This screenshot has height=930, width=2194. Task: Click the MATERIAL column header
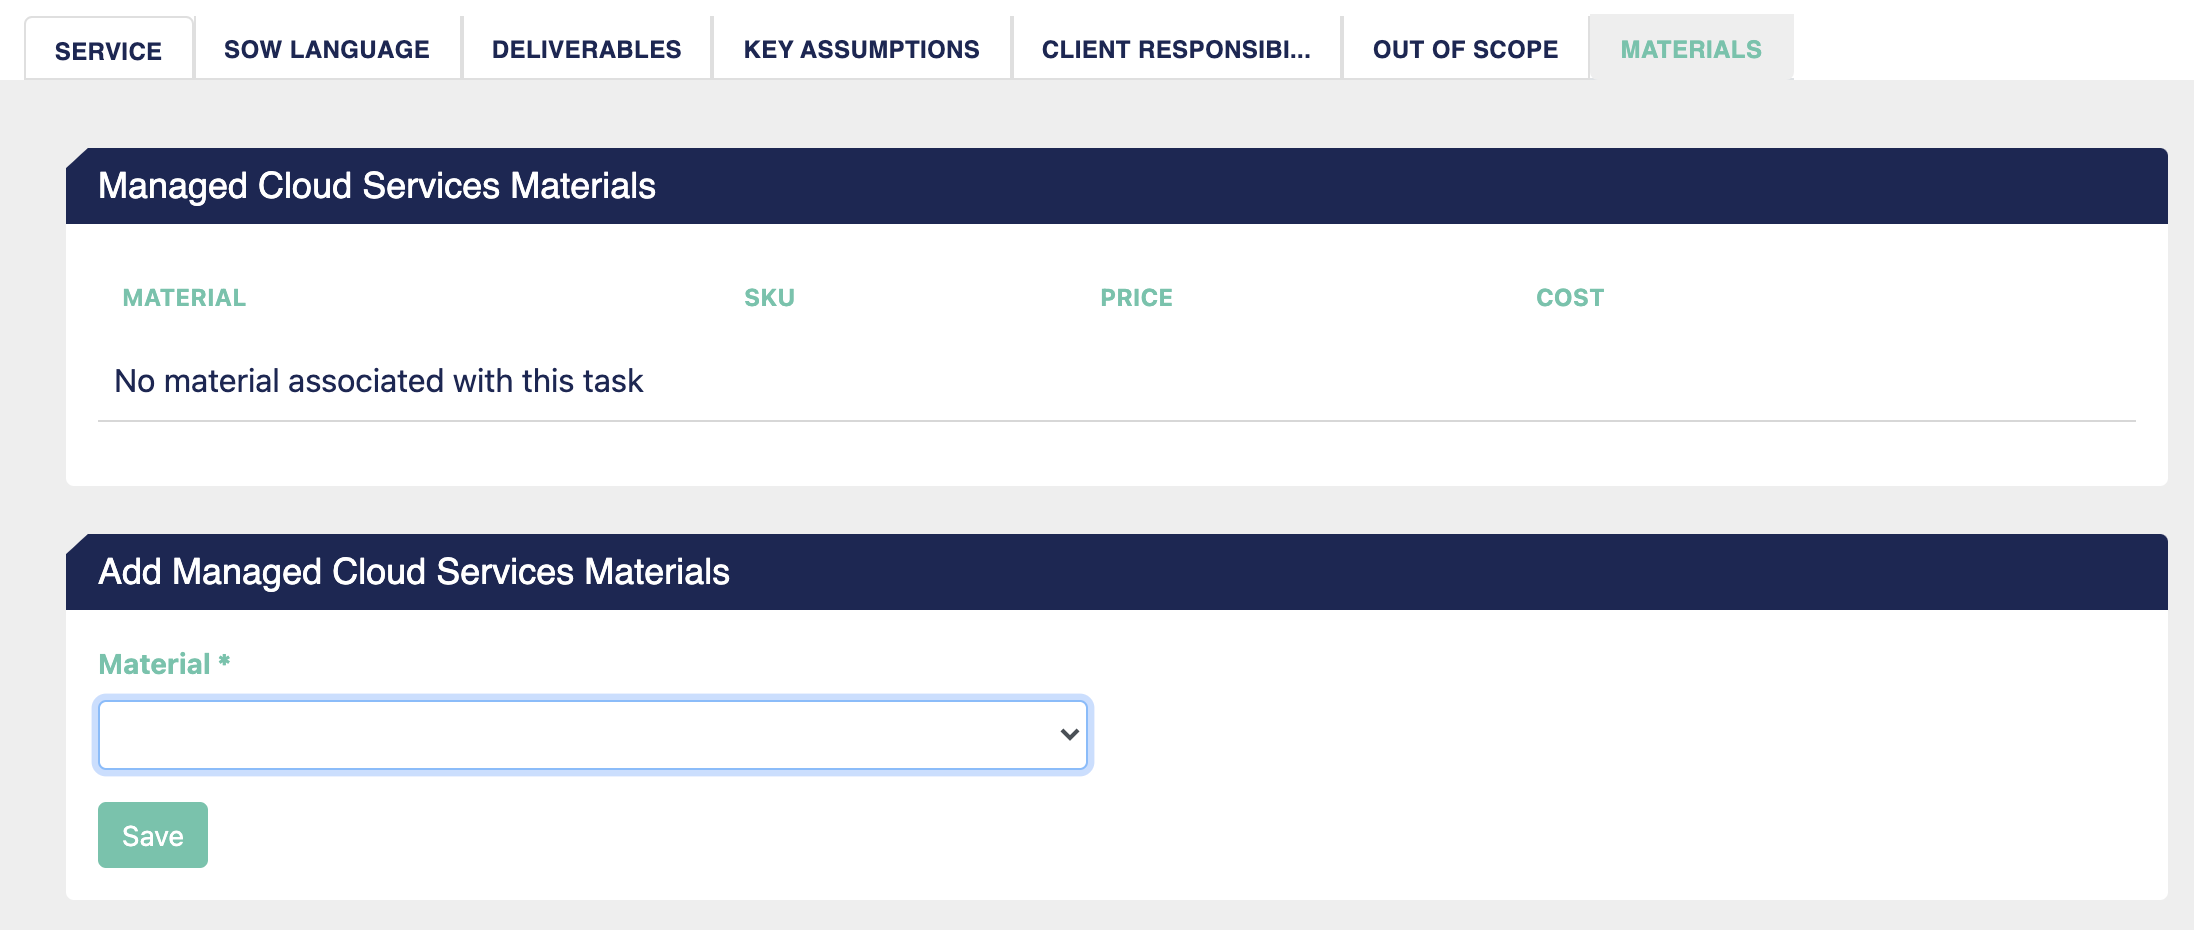pos(184,298)
